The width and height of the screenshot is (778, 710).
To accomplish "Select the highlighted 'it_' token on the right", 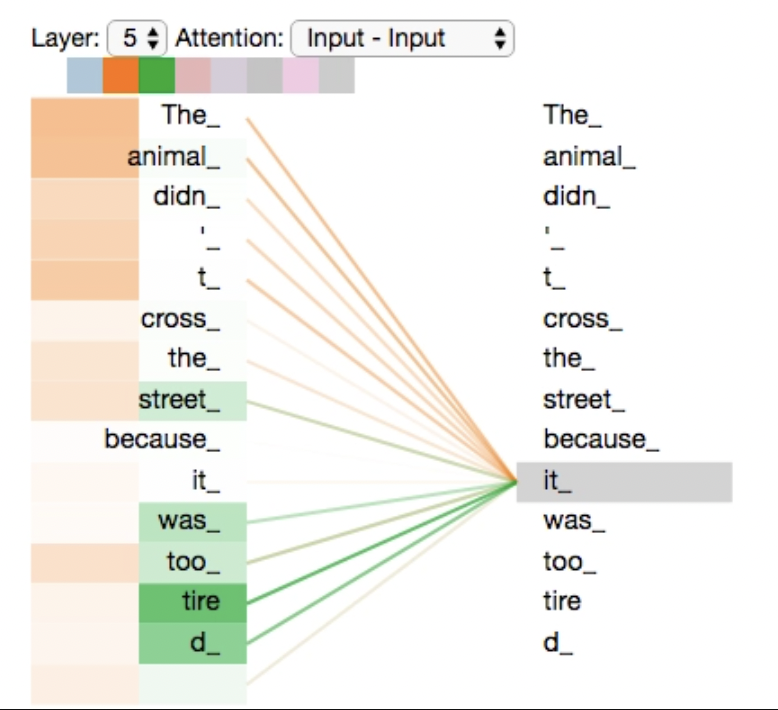I will pos(624,482).
